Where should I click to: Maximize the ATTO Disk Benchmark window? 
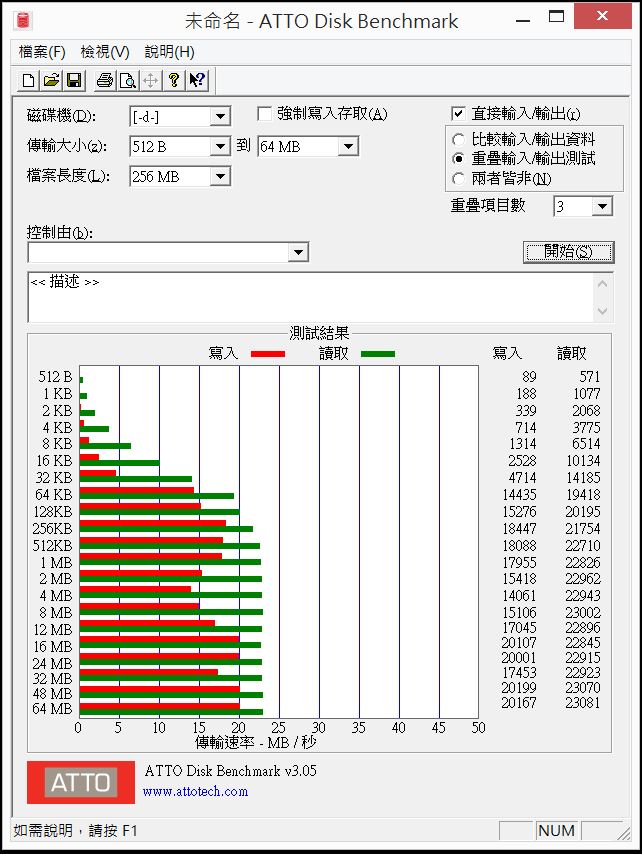point(556,17)
